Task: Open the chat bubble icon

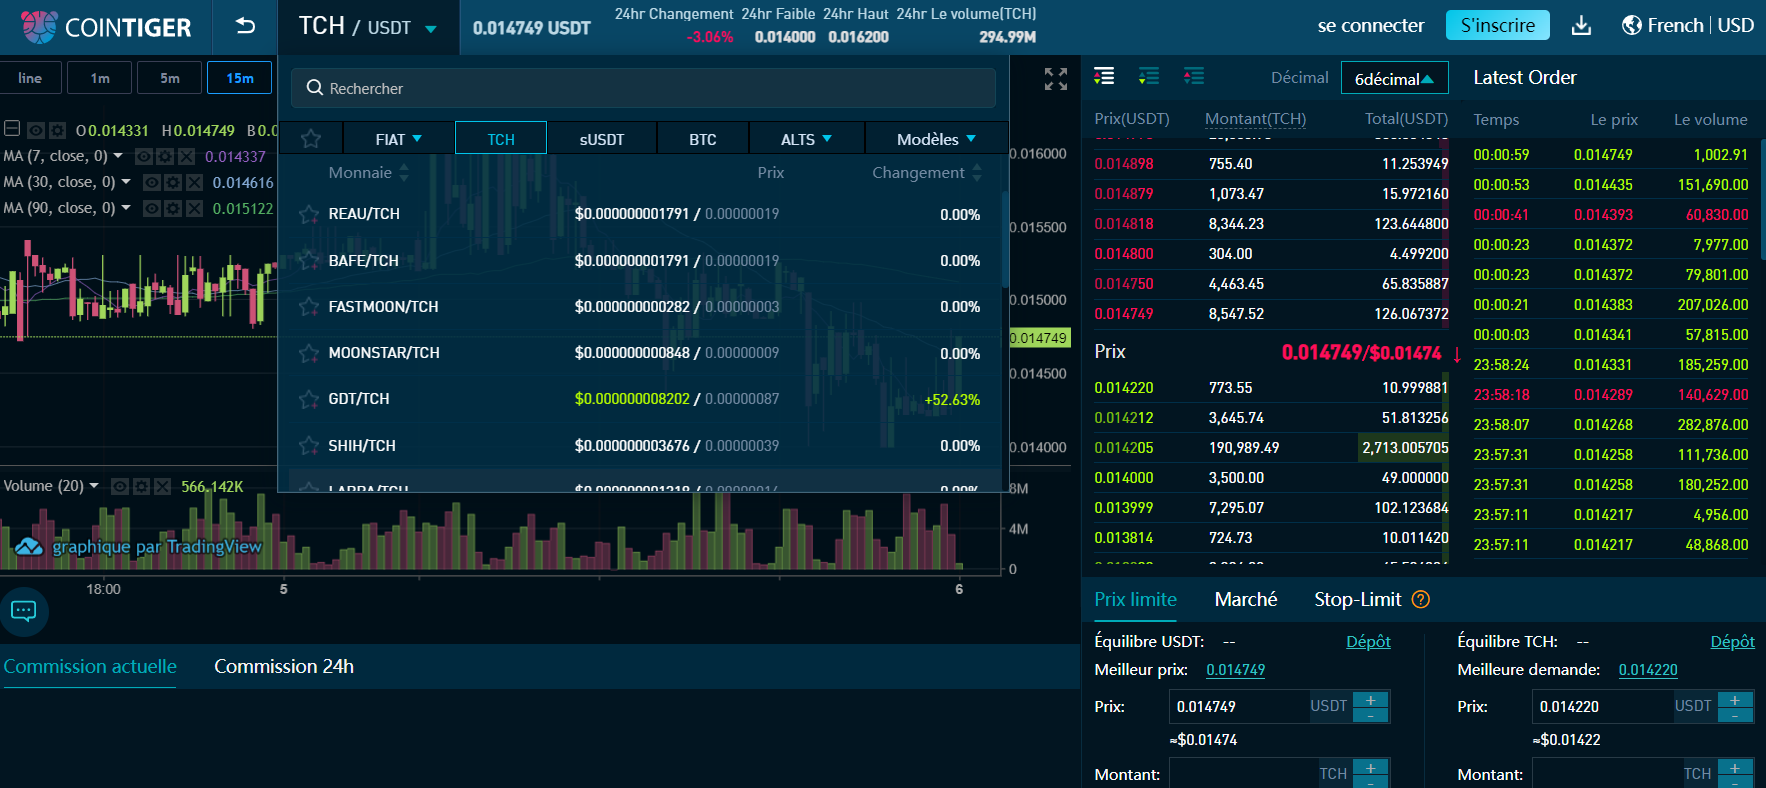Action: tap(23, 610)
